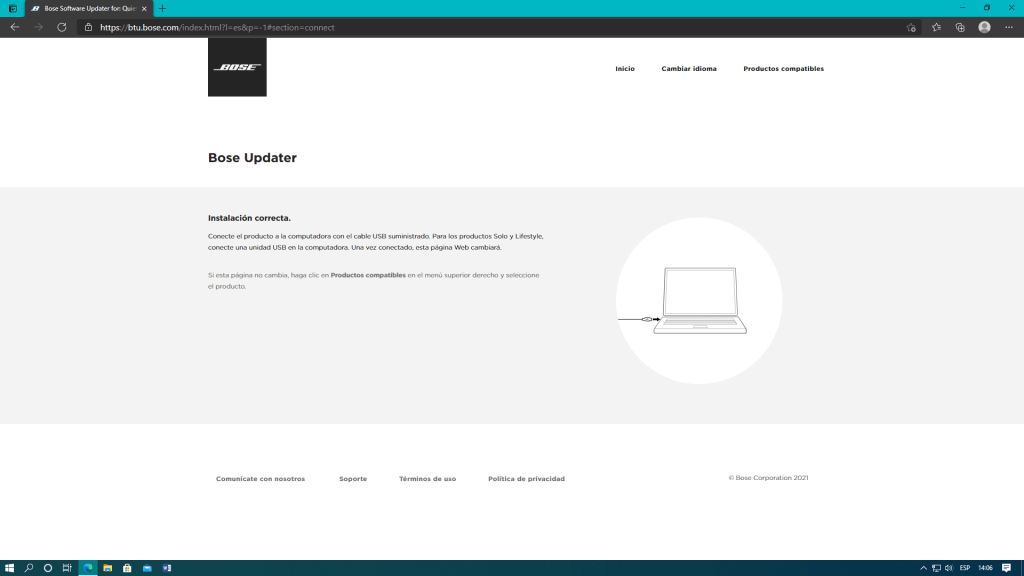The width and height of the screenshot is (1024, 576).
Task: Refresh the page with the reload icon
Action: pyautogui.click(x=62, y=27)
